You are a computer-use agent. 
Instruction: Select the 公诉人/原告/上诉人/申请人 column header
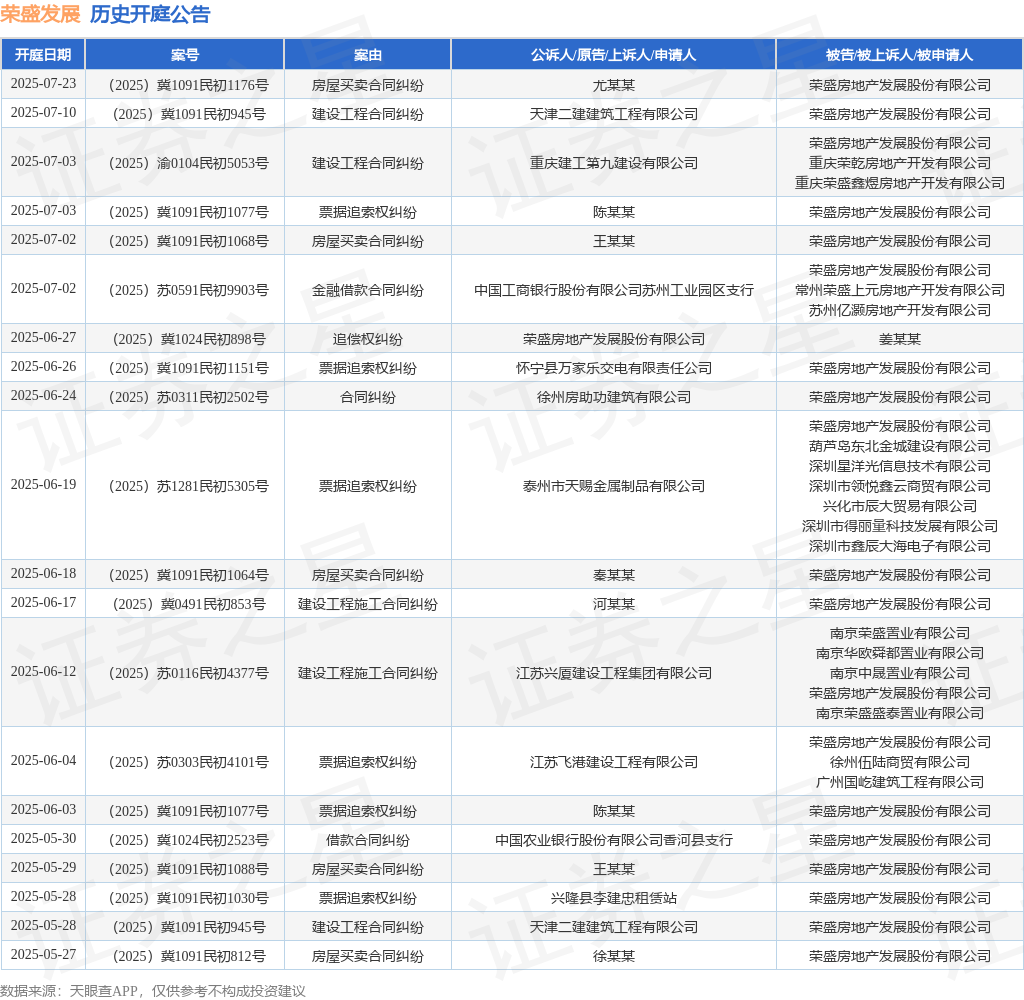[613, 55]
